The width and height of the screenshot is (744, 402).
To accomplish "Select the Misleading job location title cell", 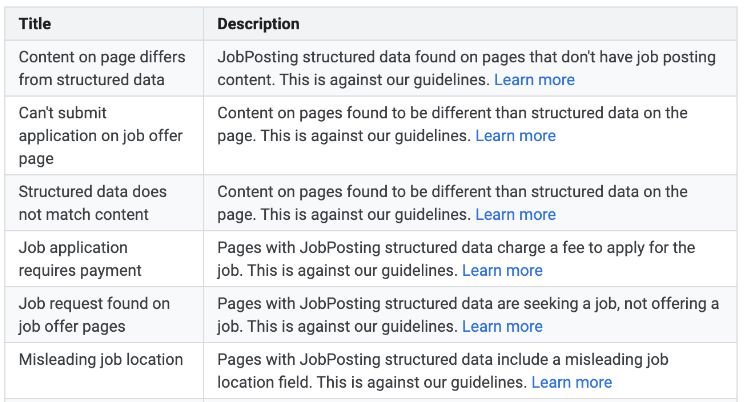I will coord(104,371).
